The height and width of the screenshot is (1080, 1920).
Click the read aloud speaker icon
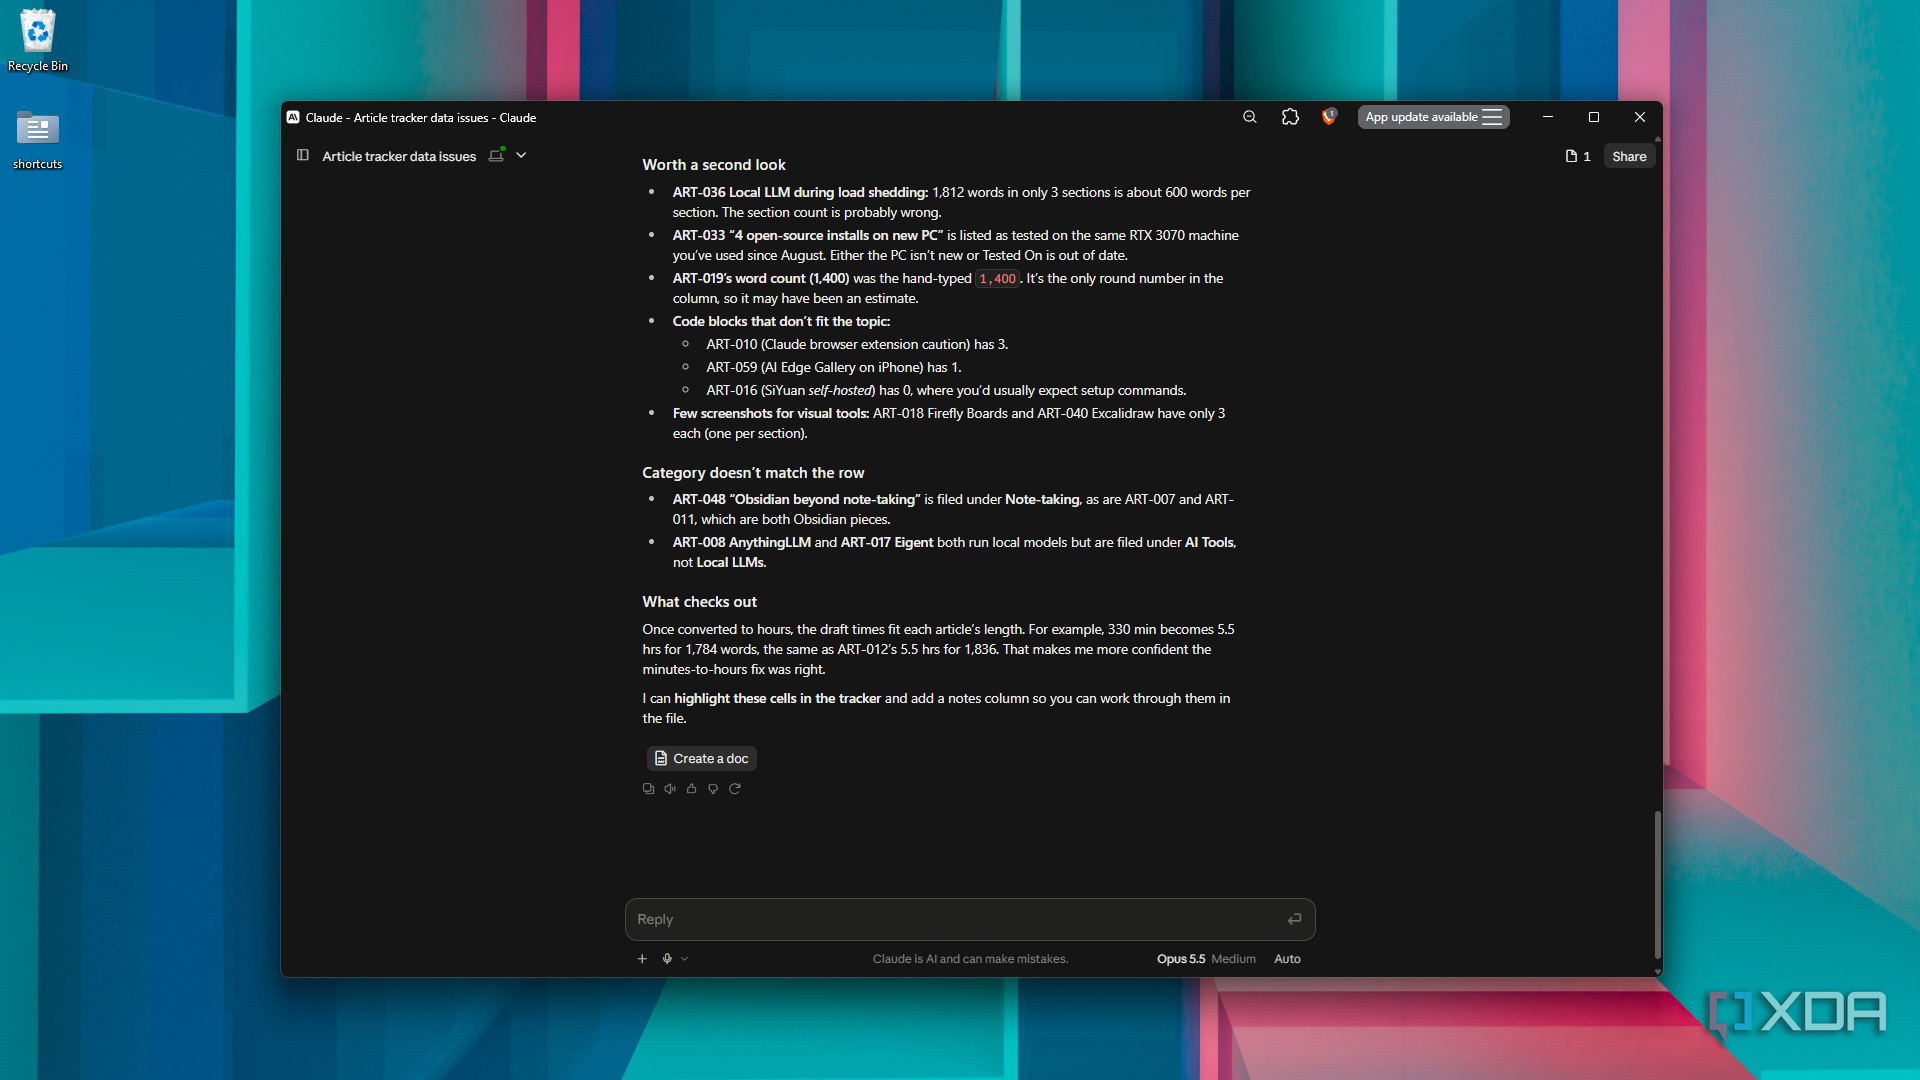click(670, 789)
